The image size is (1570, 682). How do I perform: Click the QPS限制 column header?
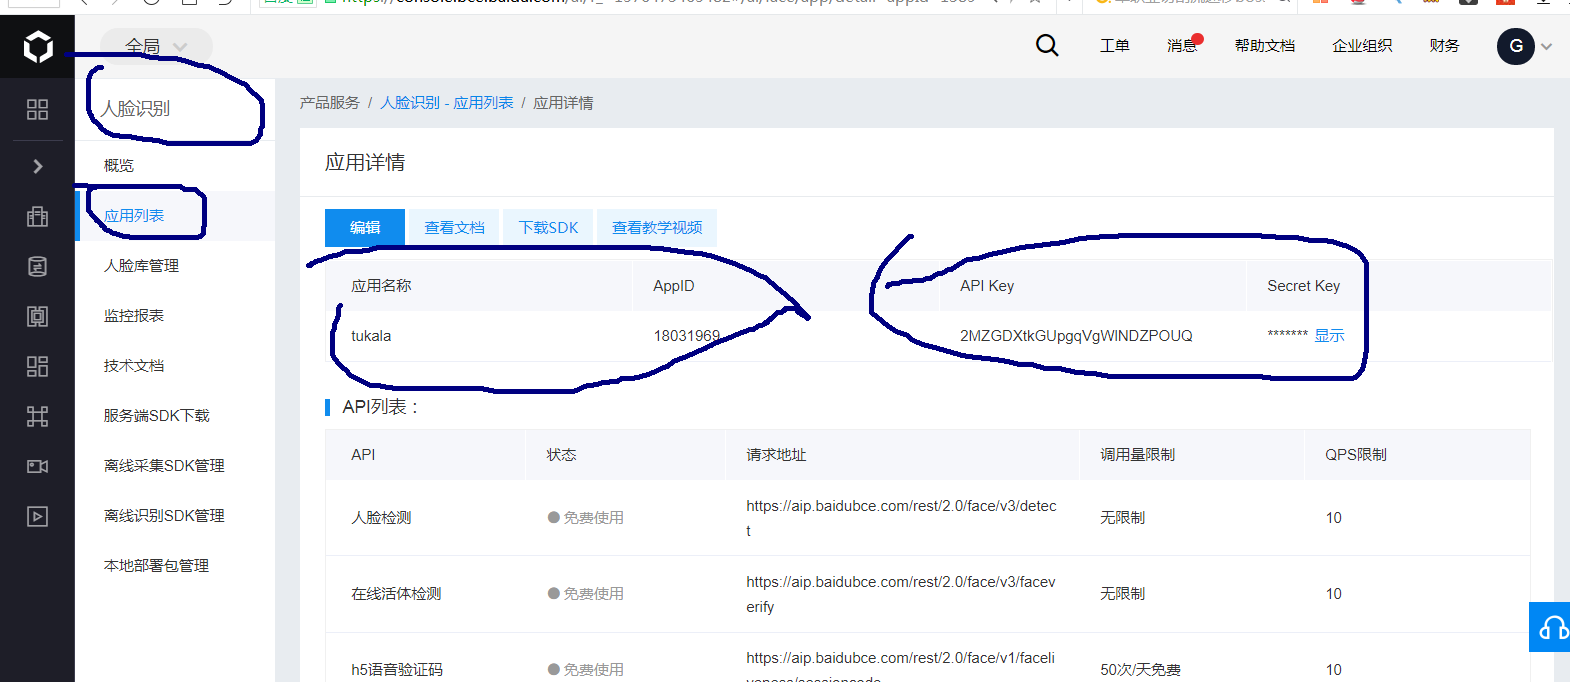1356,454
